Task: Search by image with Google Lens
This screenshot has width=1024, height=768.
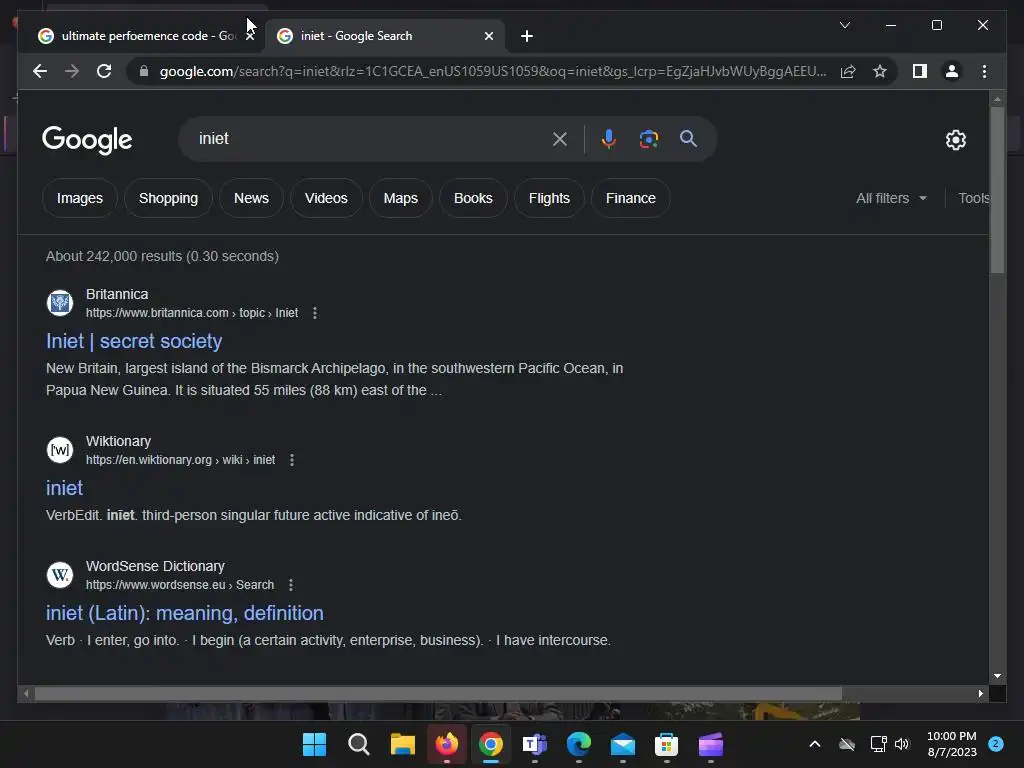Action: tap(648, 138)
